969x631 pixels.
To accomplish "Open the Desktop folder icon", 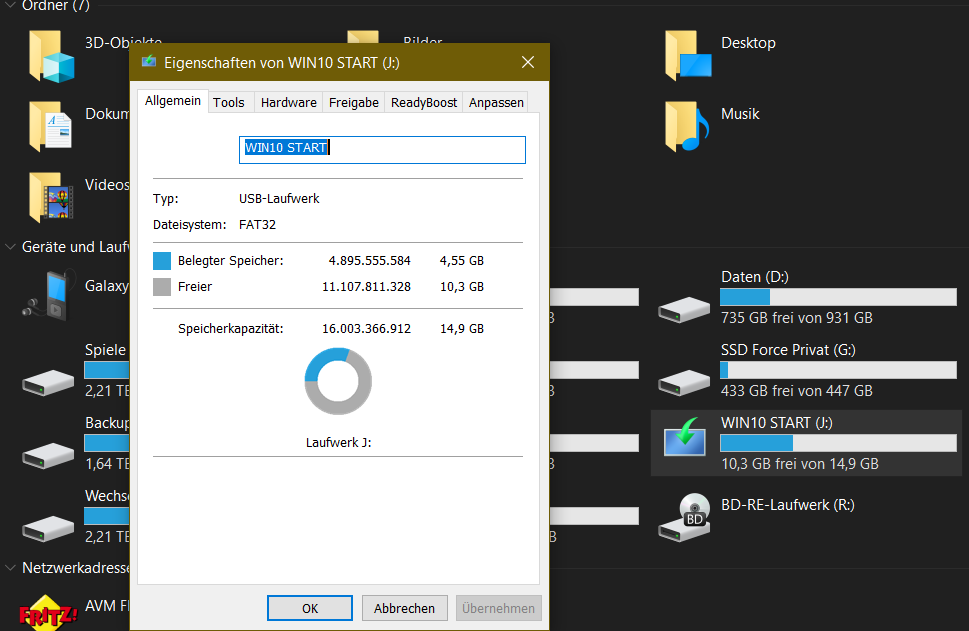I will [x=688, y=56].
